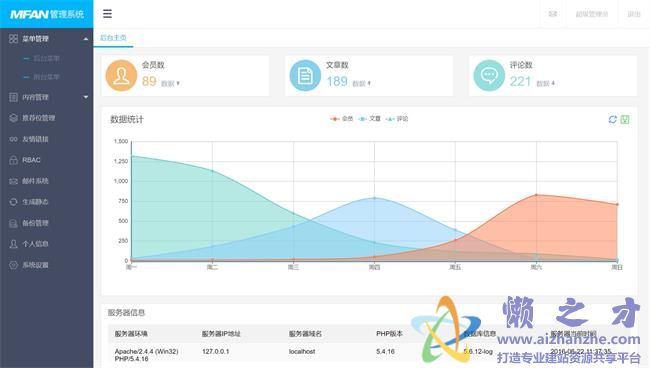Toggle 文章 series in chart legend
Image resolution: width=650 pixels, height=368 pixels.
pos(369,119)
